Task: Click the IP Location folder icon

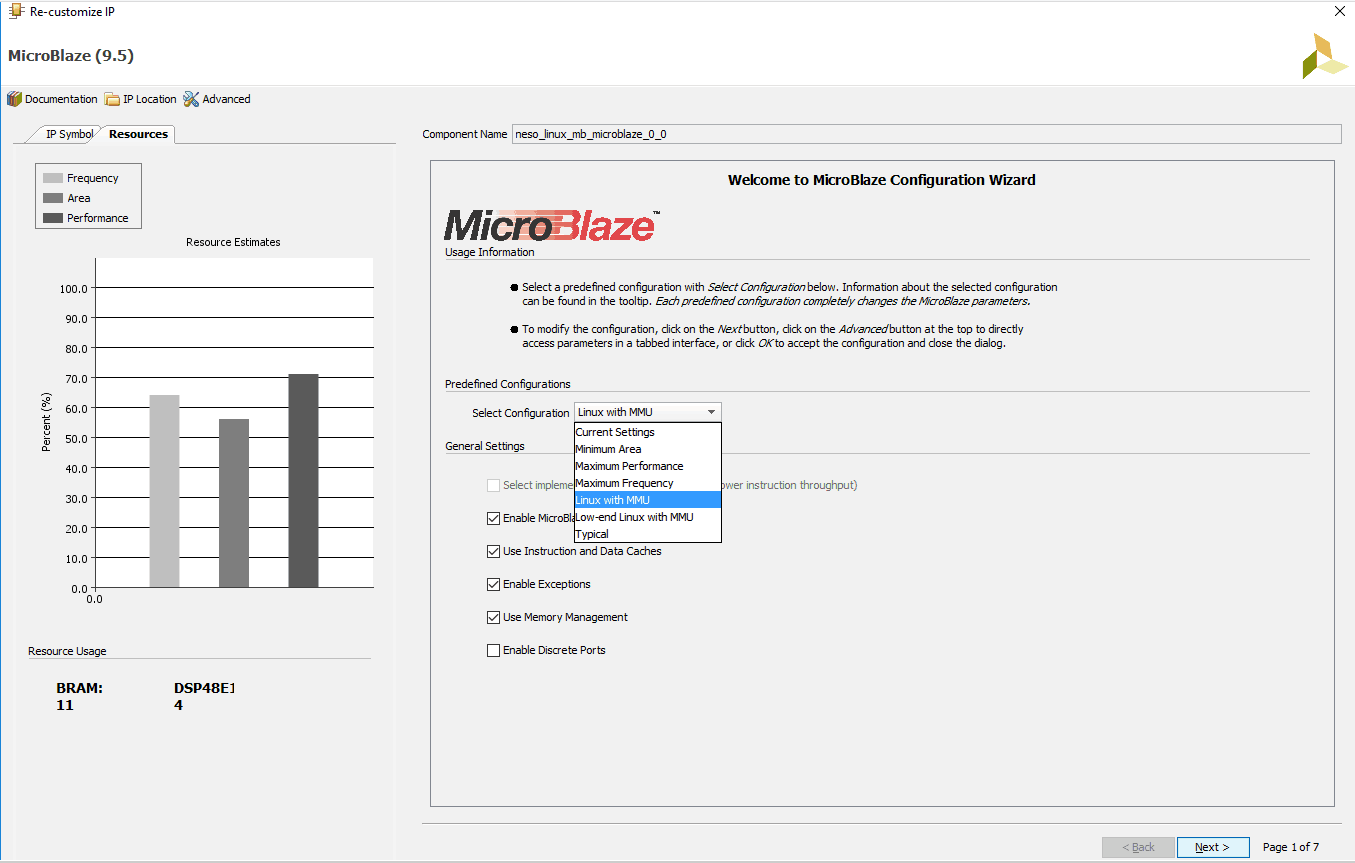Action: [112, 99]
